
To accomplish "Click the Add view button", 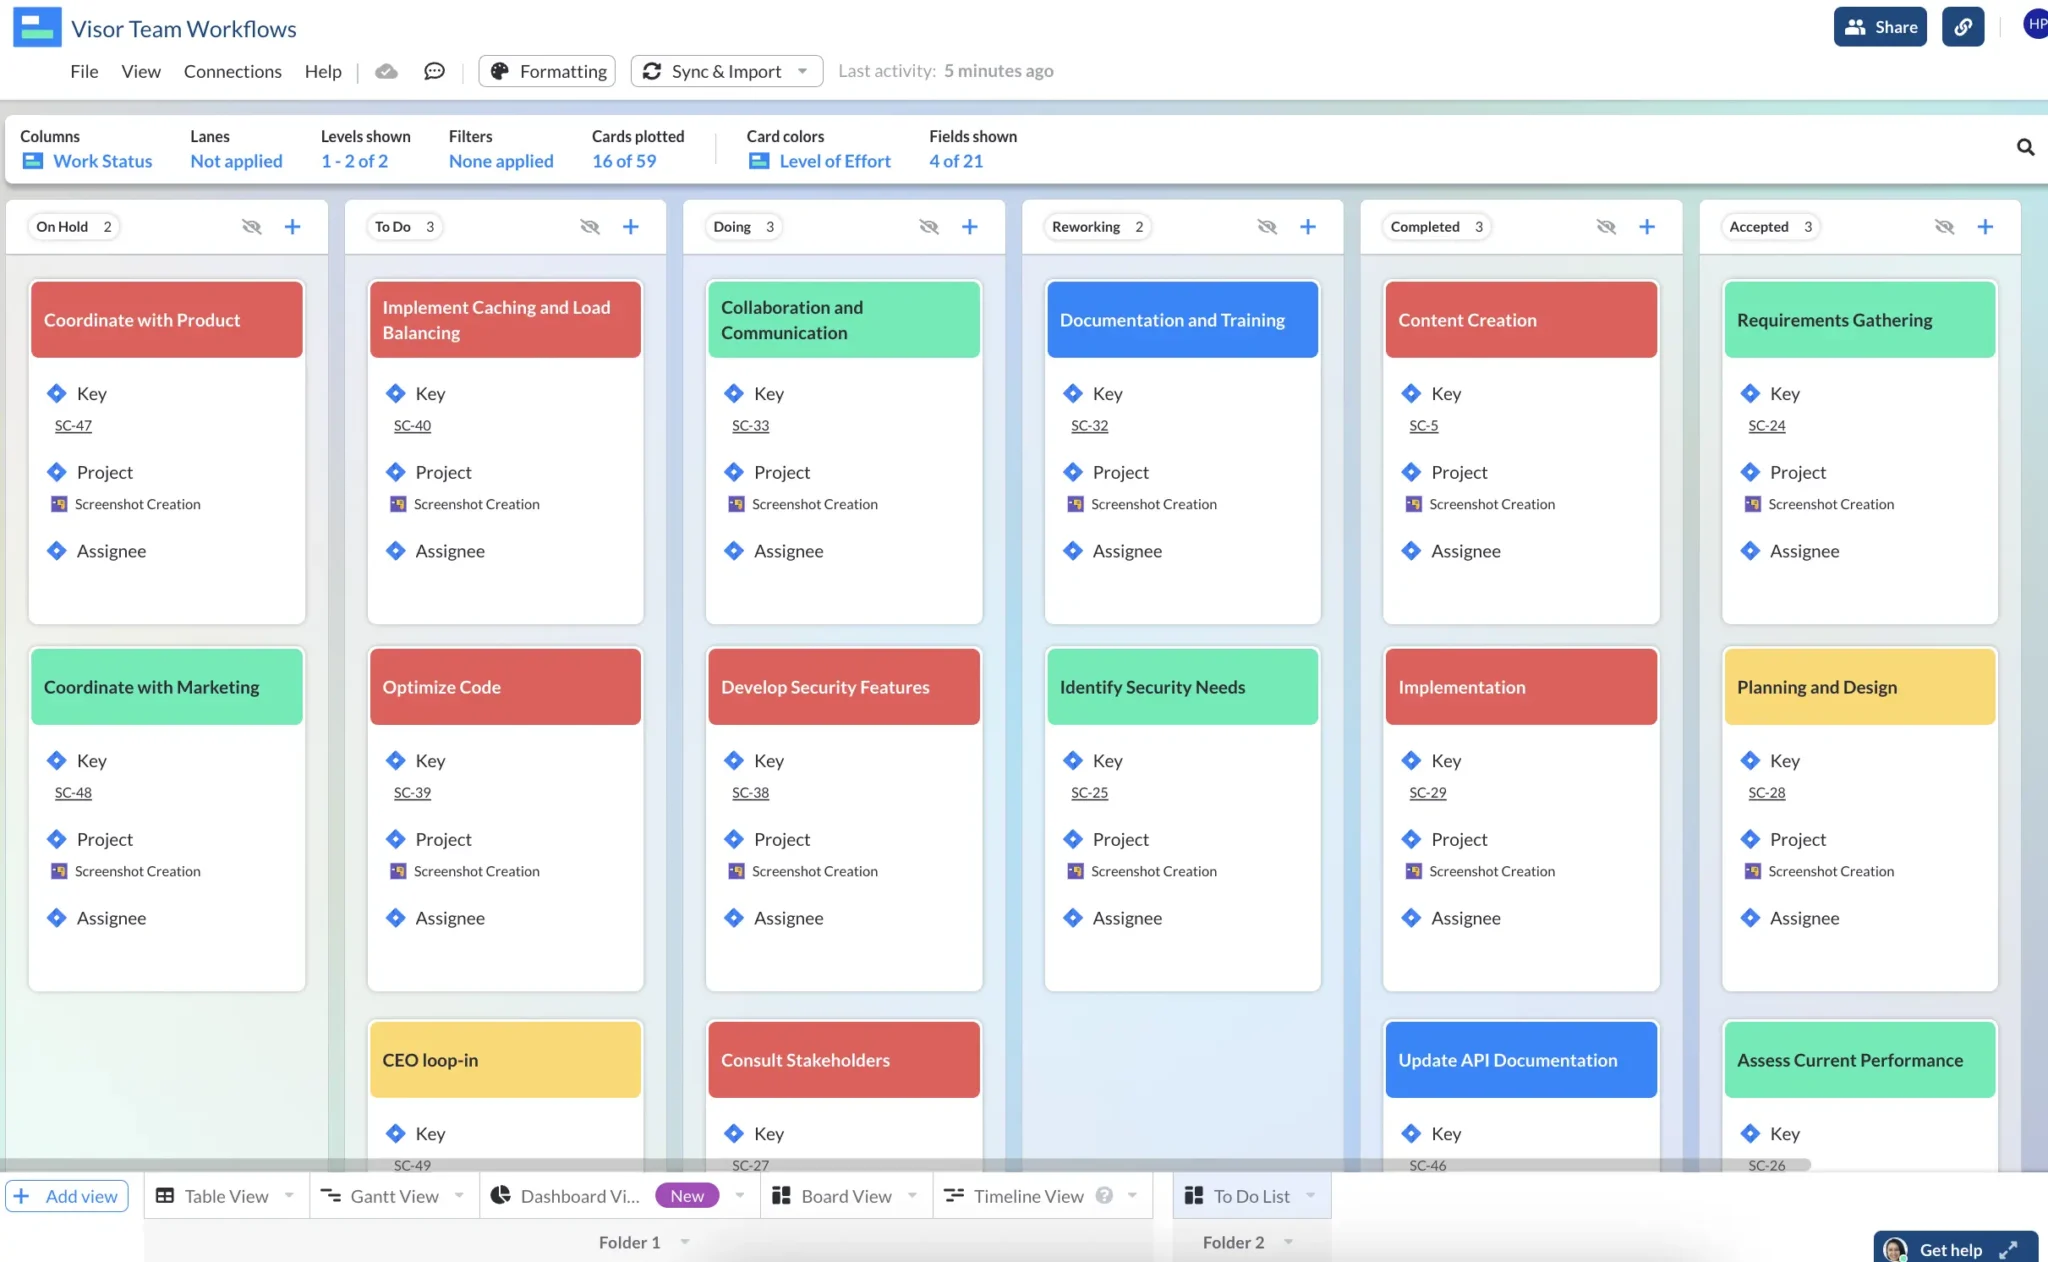I will click(x=67, y=1196).
